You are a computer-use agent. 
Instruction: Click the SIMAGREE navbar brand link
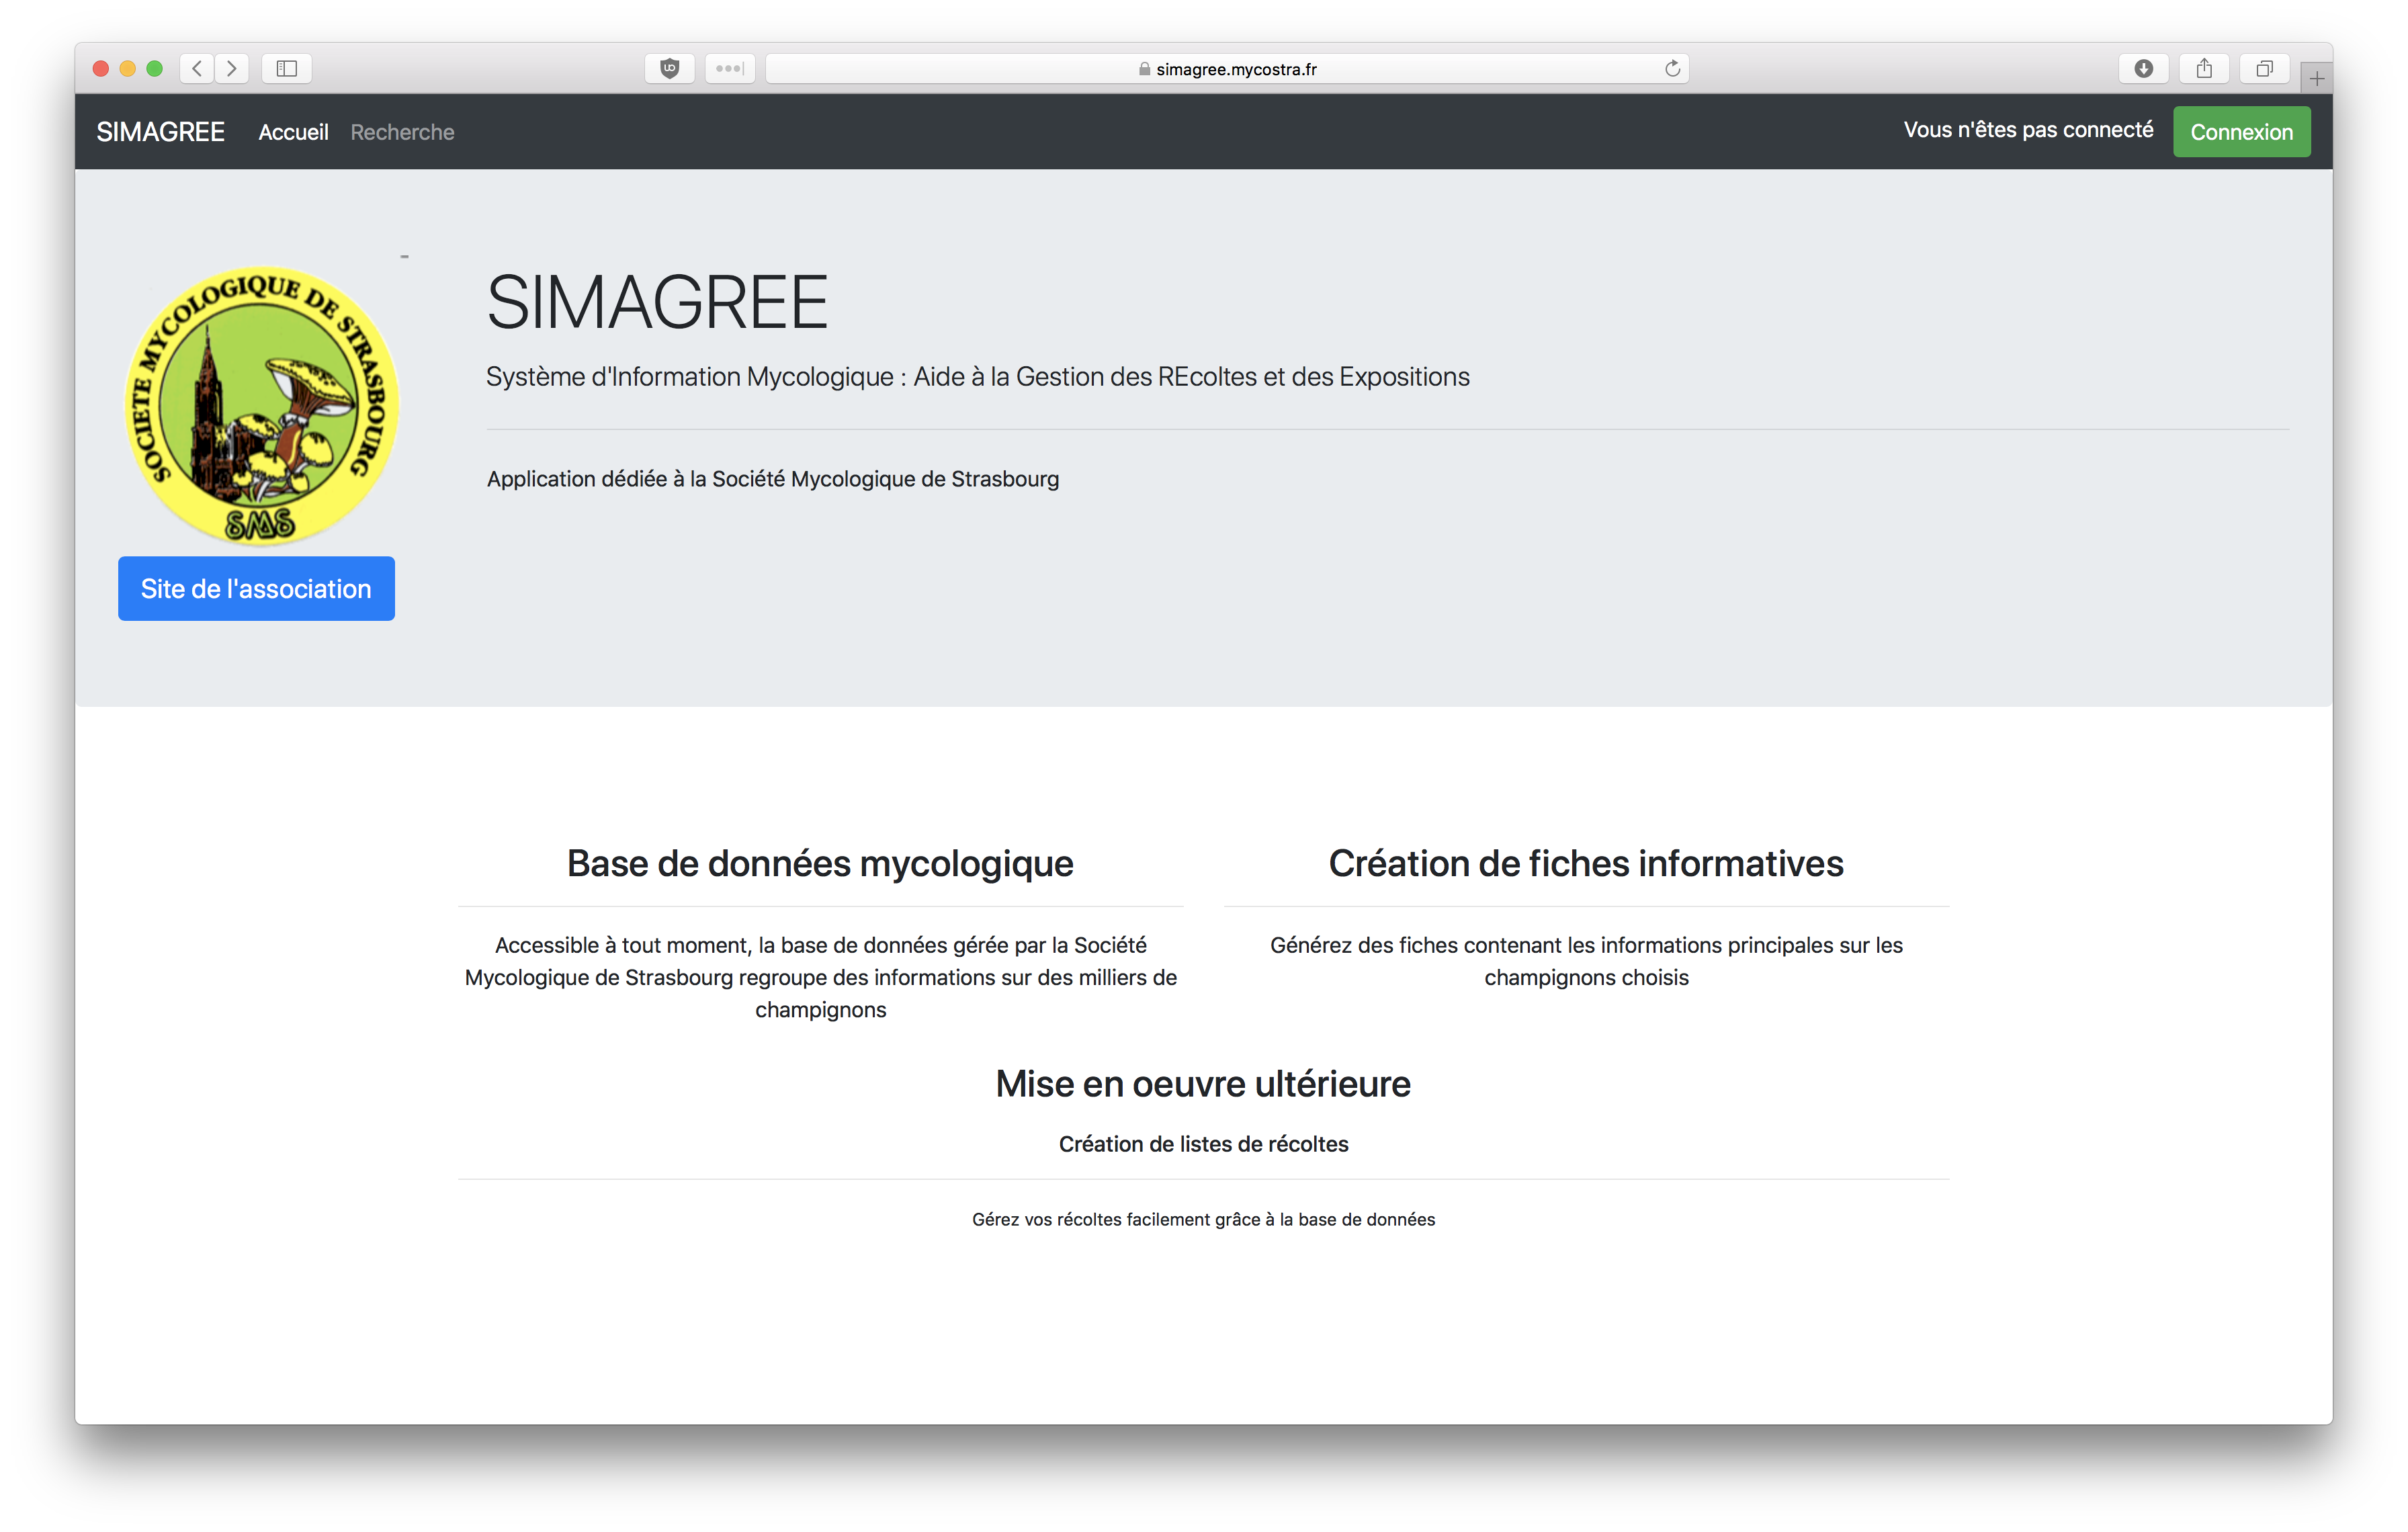click(x=160, y=132)
